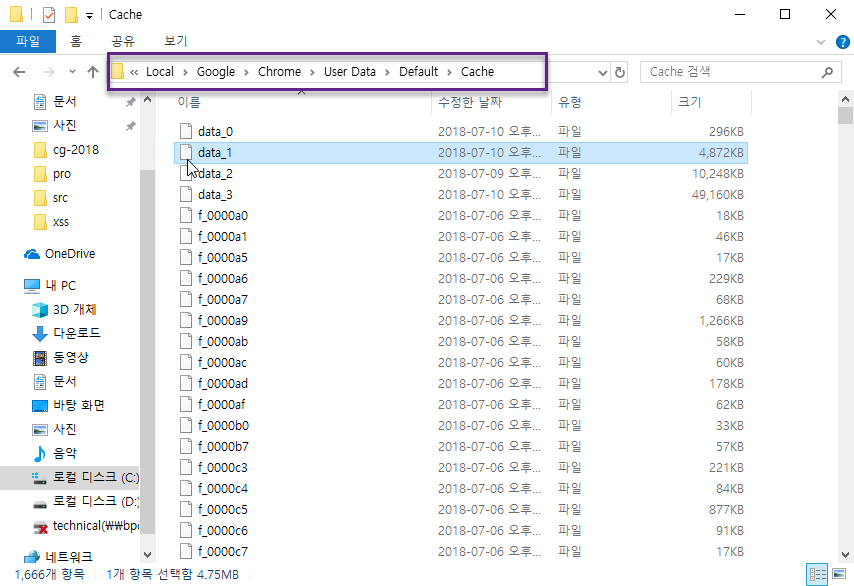Image resolution: width=854 pixels, height=586 pixels.
Task: Open the quick access toolbar customize dropdown
Action: (90, 15)
